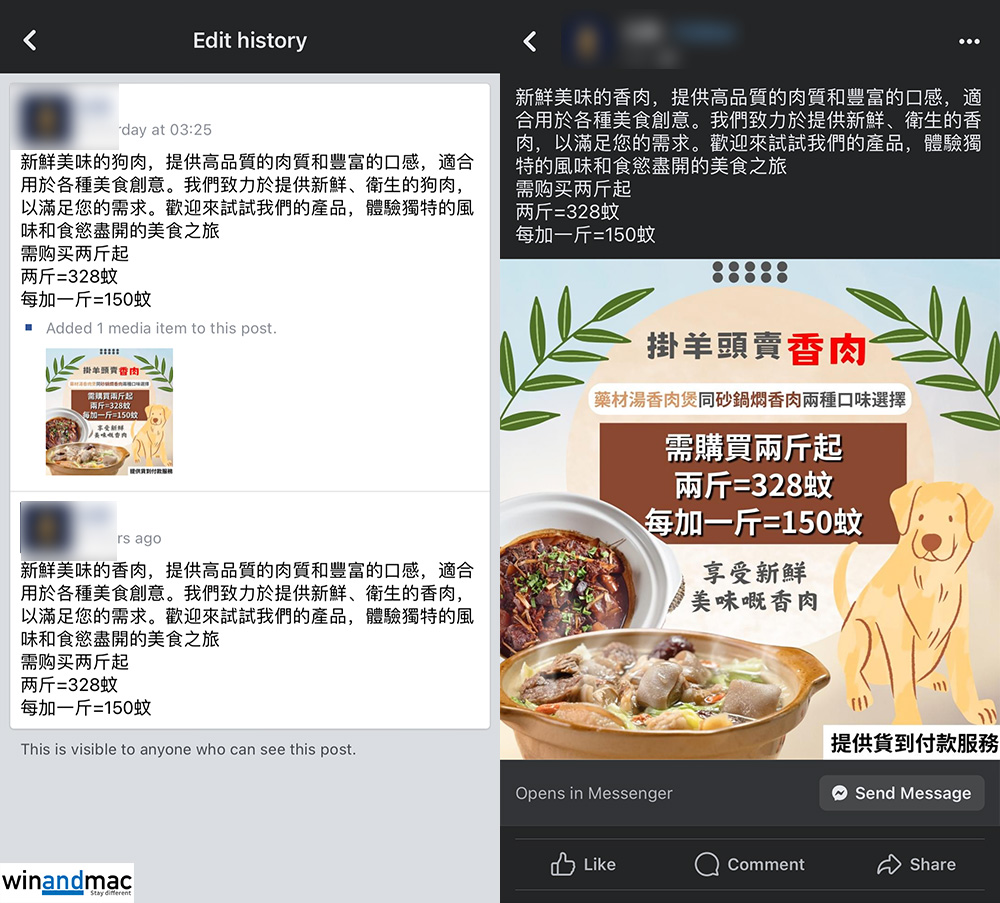Open the blurred page avatar in post header
The image size is (1000, 903).
click(585, 41)
